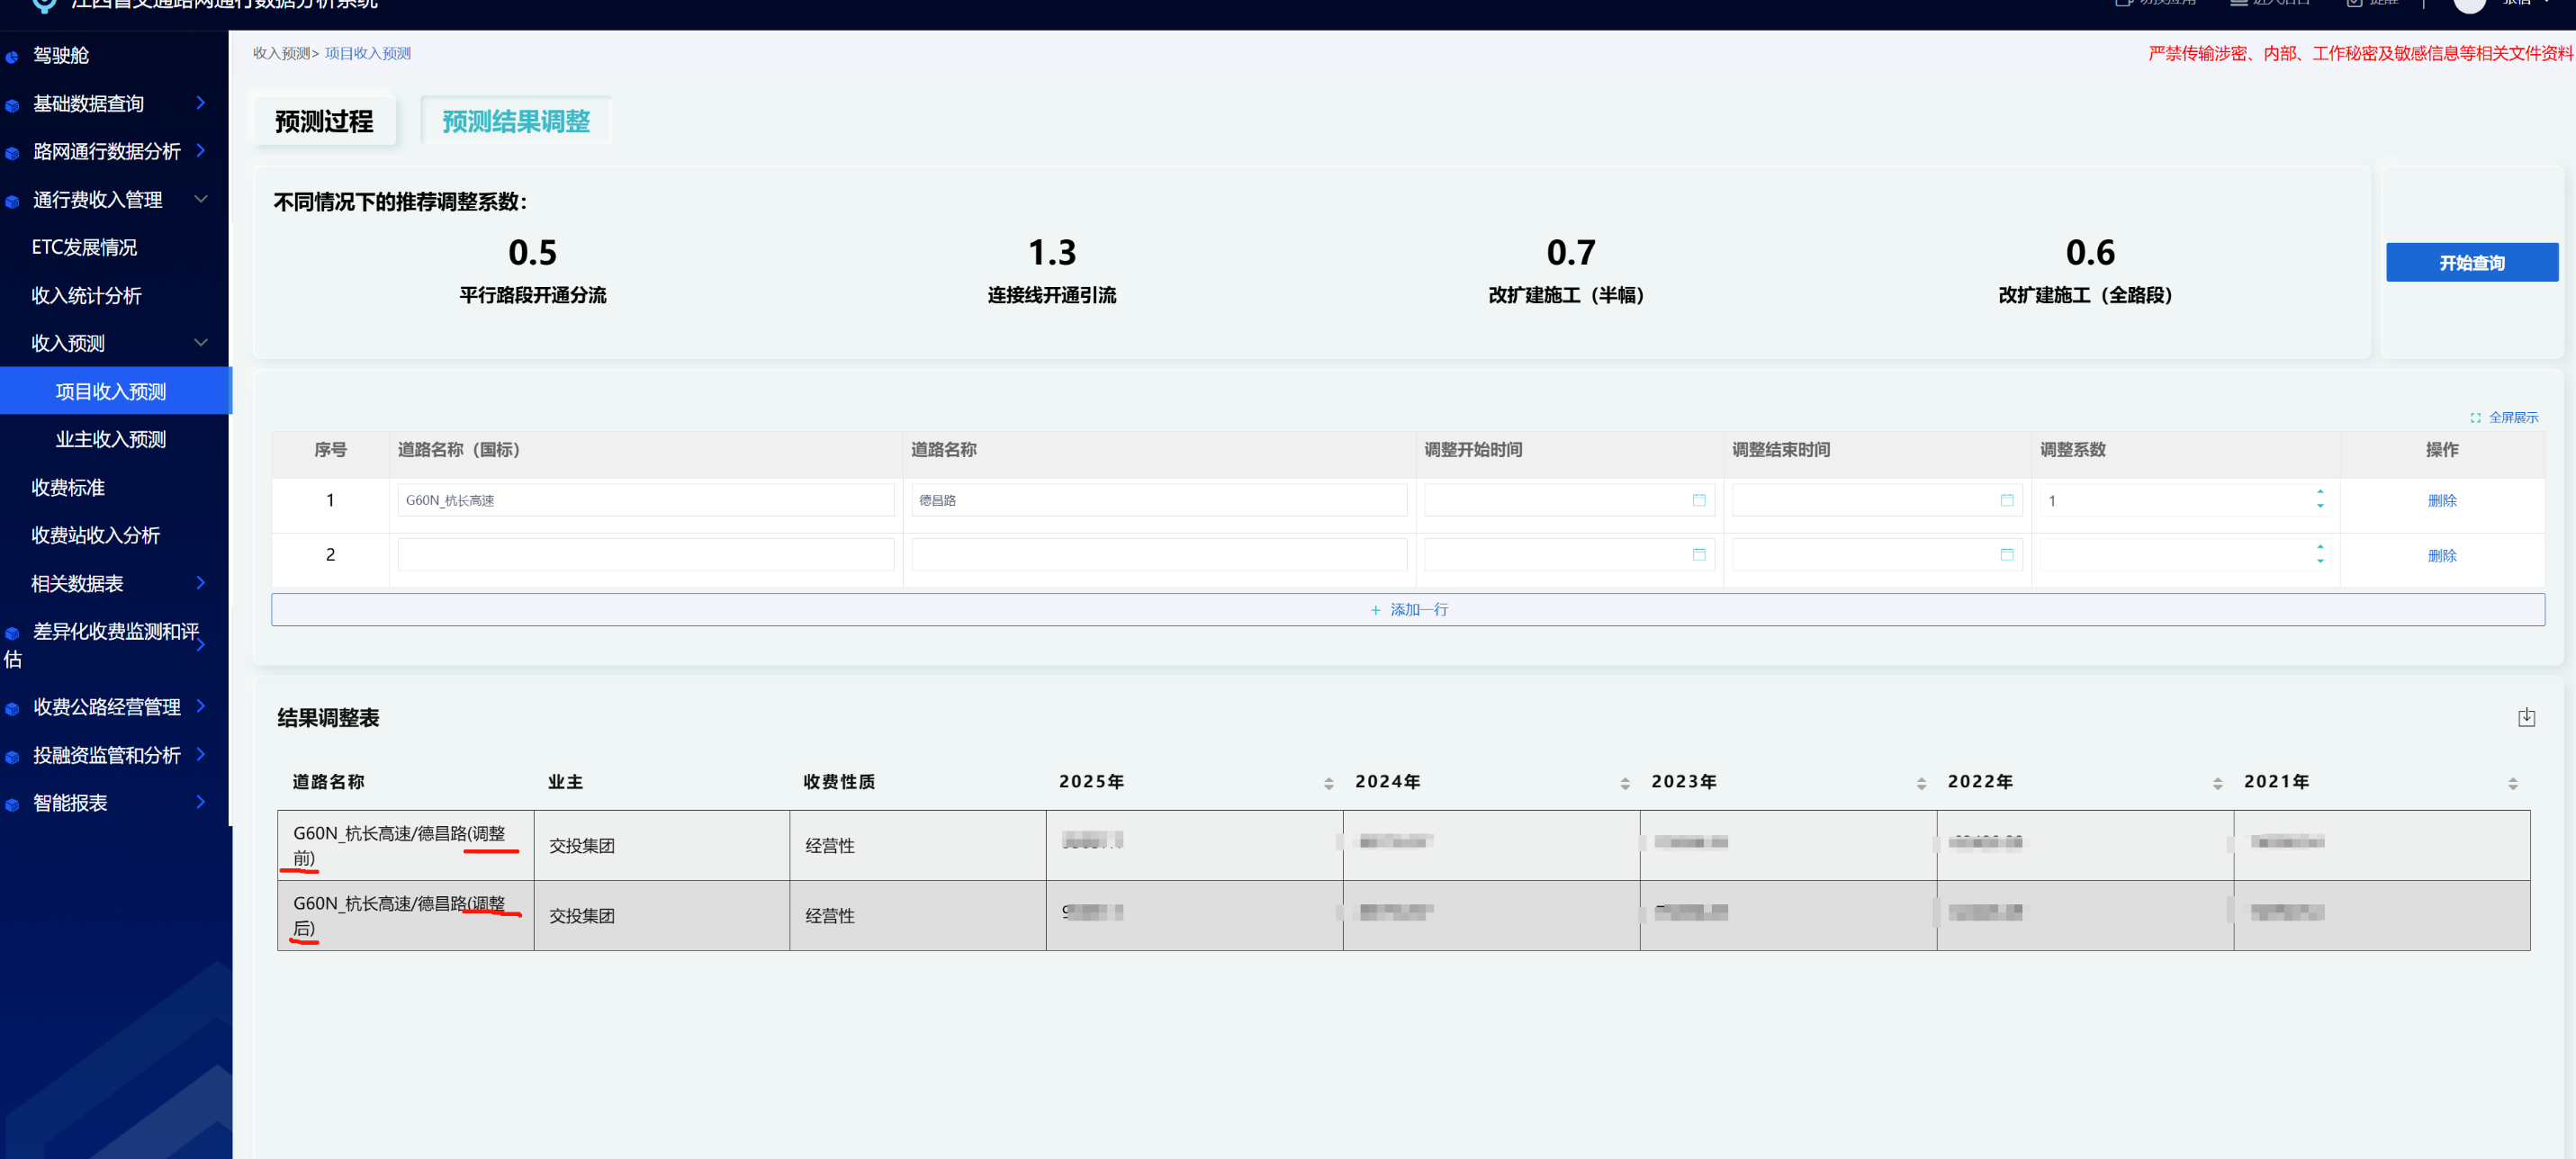Click the row 2 调整系数 stepper arrows
This screenshot has width=2576, height=1159.
pos(2320,554)
